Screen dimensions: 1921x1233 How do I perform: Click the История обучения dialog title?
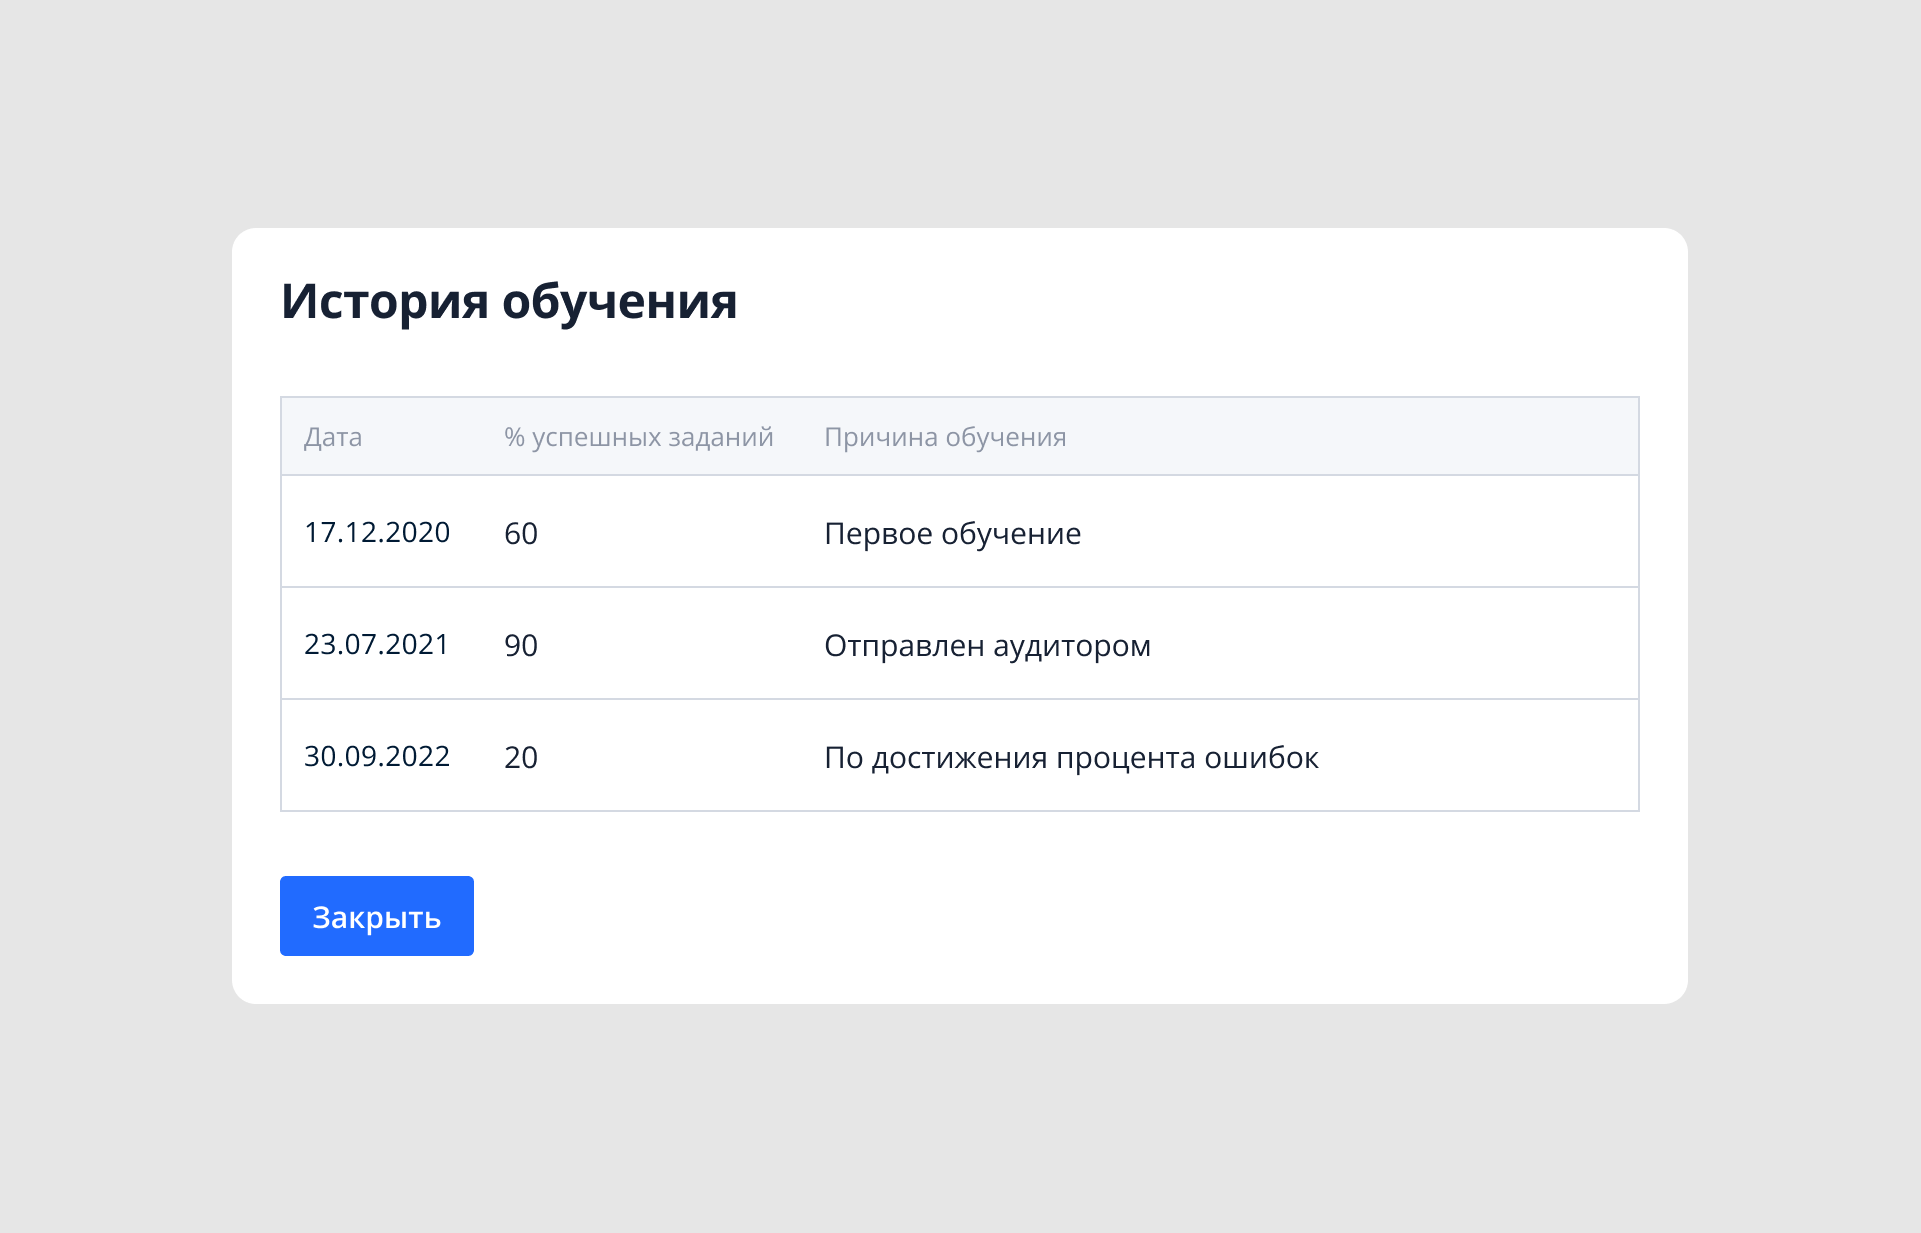tap(509, 300)
